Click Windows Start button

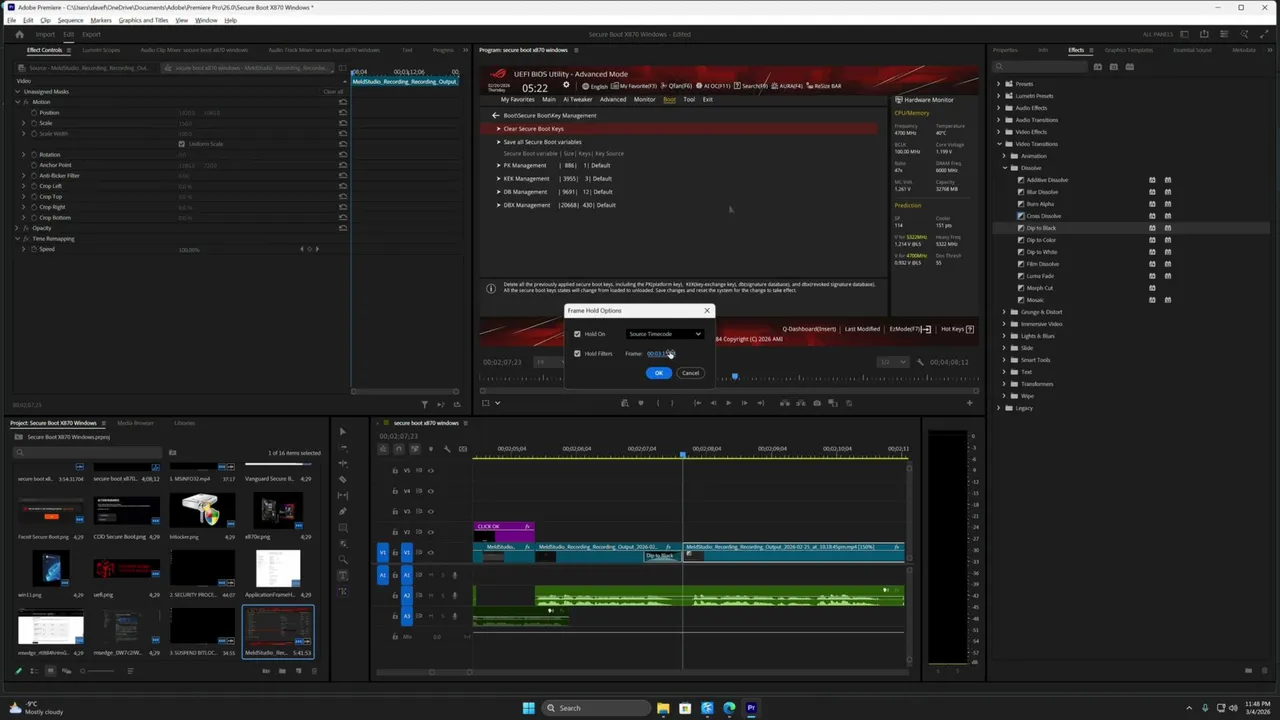pos(528,708)
